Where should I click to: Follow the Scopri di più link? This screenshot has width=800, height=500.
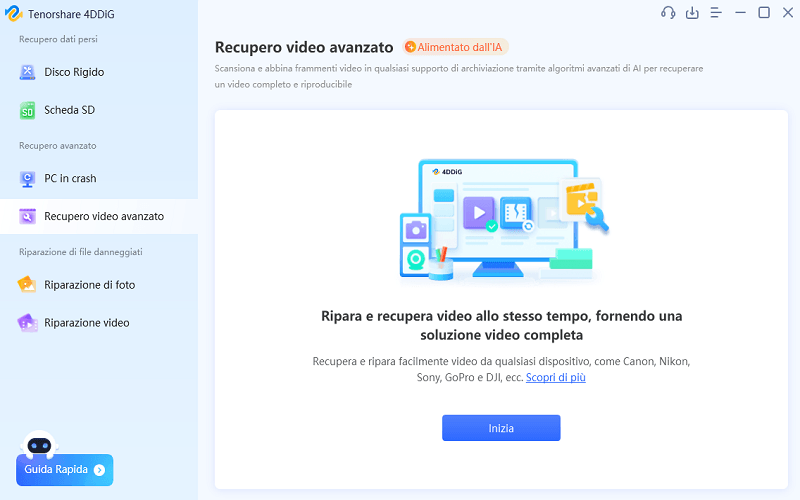coord(556,378)
